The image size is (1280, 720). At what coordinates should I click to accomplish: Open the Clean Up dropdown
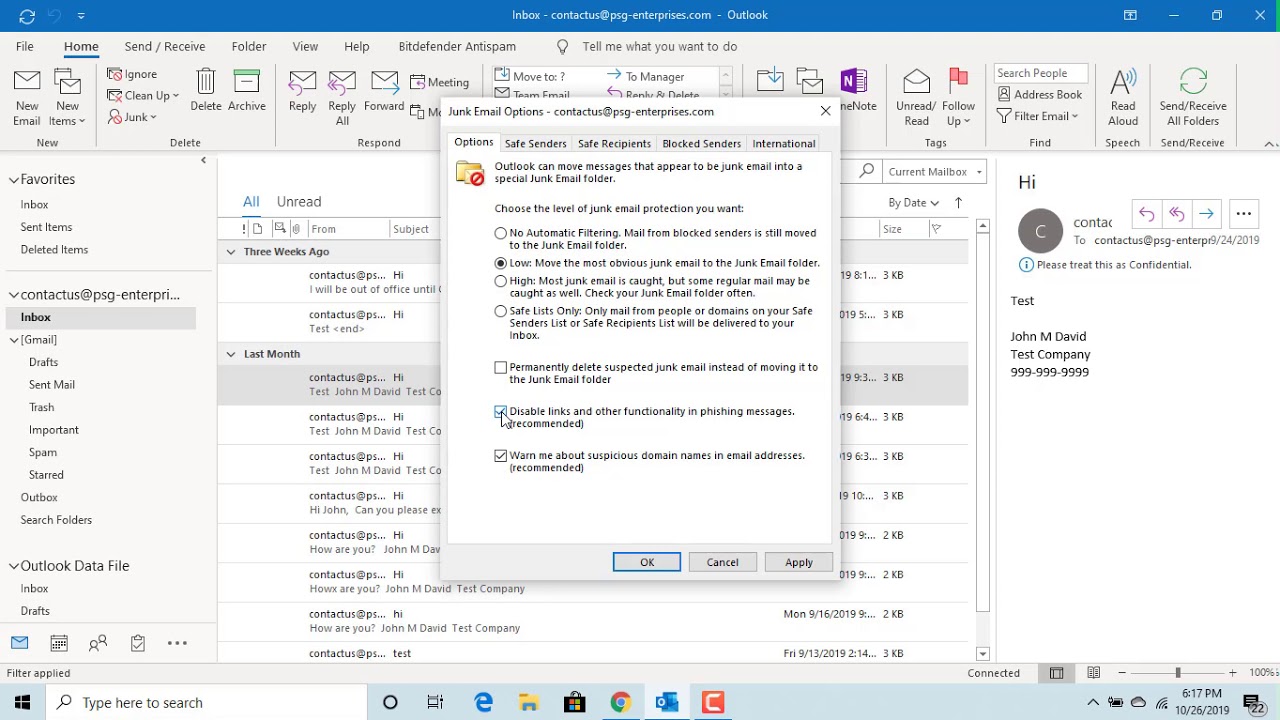pyautogui.click(x=143, y=96)
